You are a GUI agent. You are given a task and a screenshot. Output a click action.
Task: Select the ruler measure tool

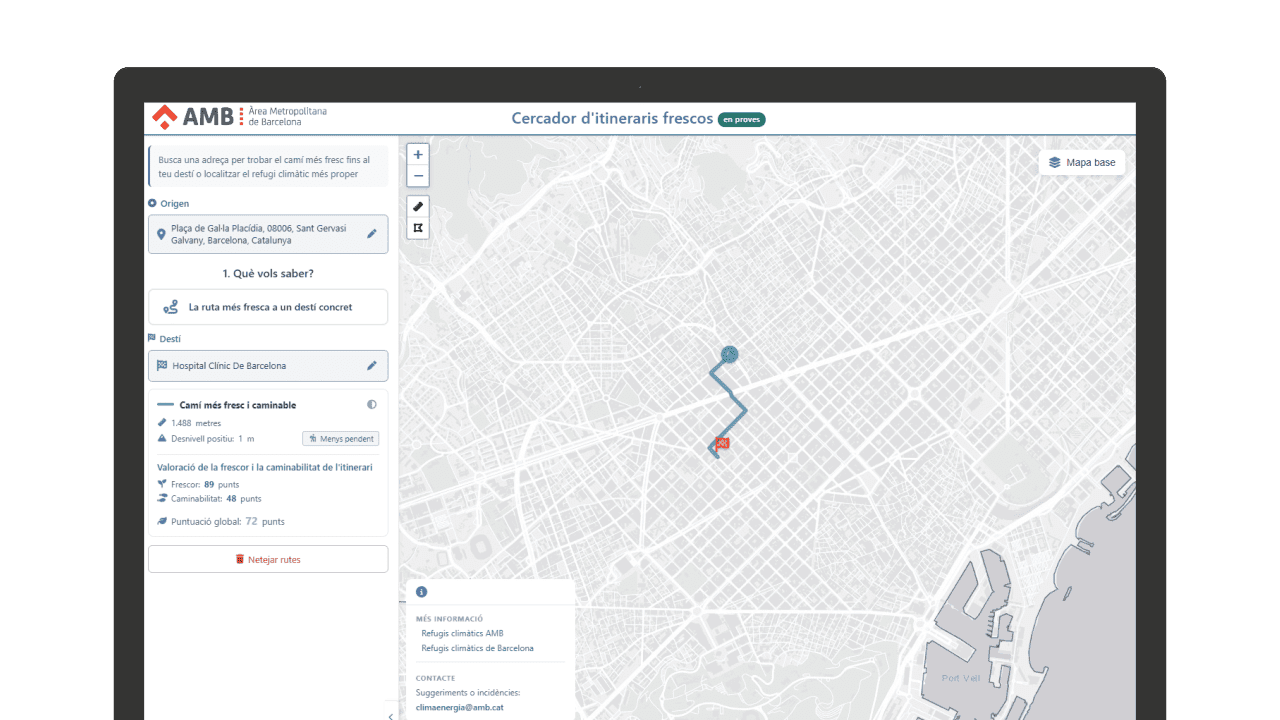418,206
